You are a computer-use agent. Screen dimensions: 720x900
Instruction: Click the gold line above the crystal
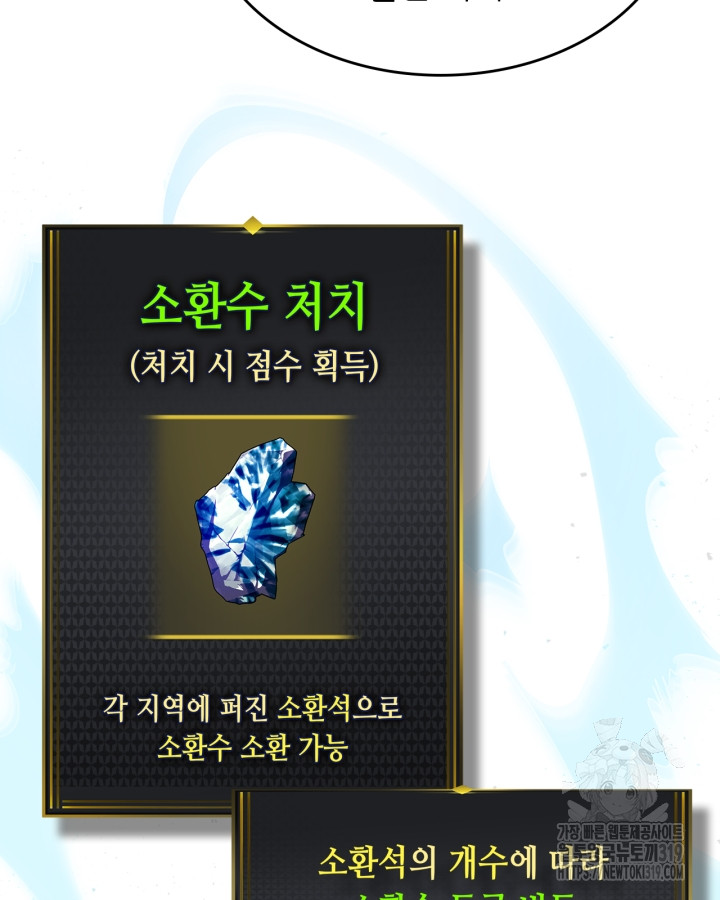click(249, 417)
